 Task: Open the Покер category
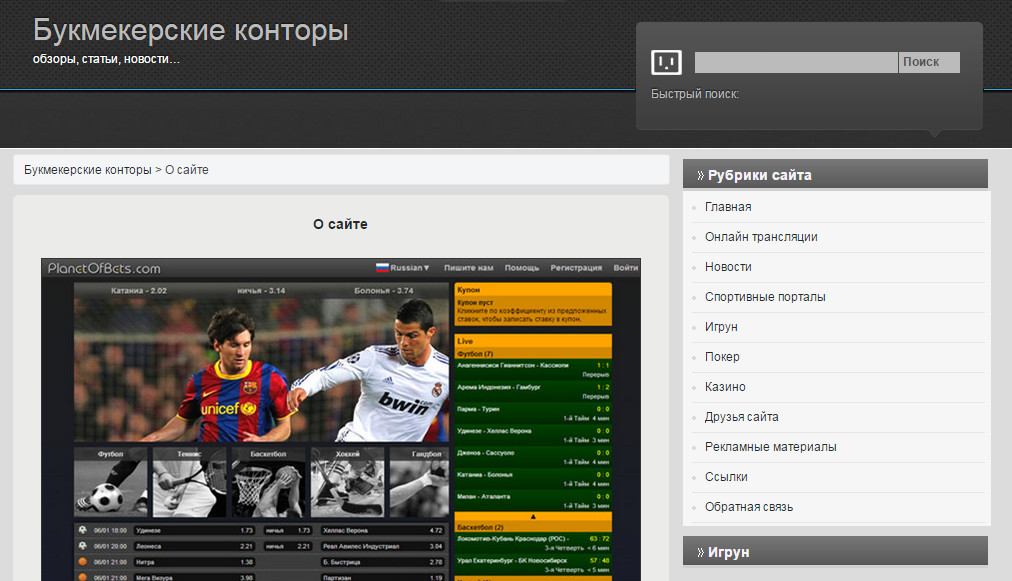click(722, 357)
